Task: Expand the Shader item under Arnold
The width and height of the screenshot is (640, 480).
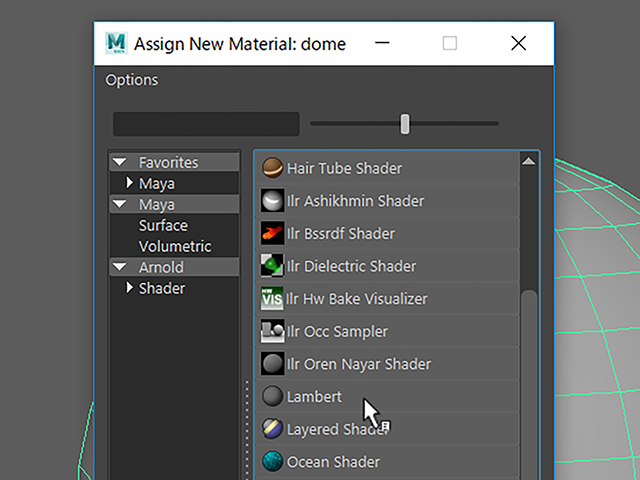Action: tap(129, 287)
